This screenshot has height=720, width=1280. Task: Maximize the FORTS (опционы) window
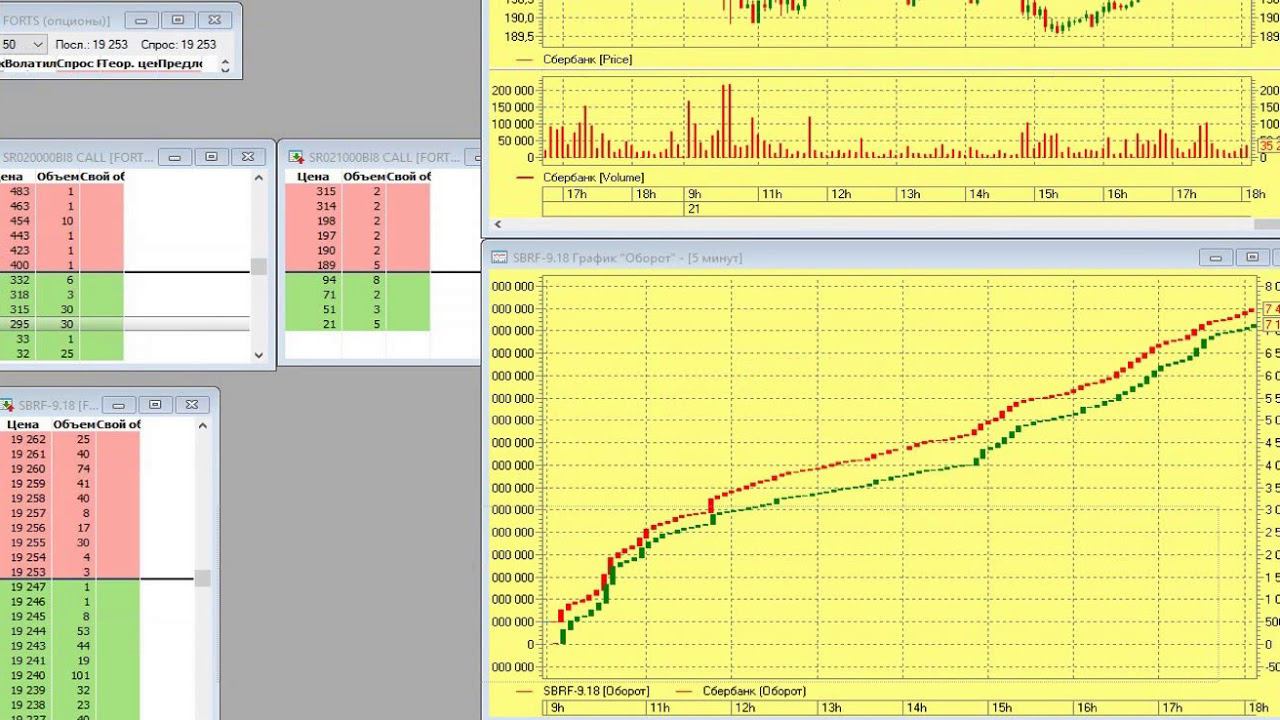[178, 19]
